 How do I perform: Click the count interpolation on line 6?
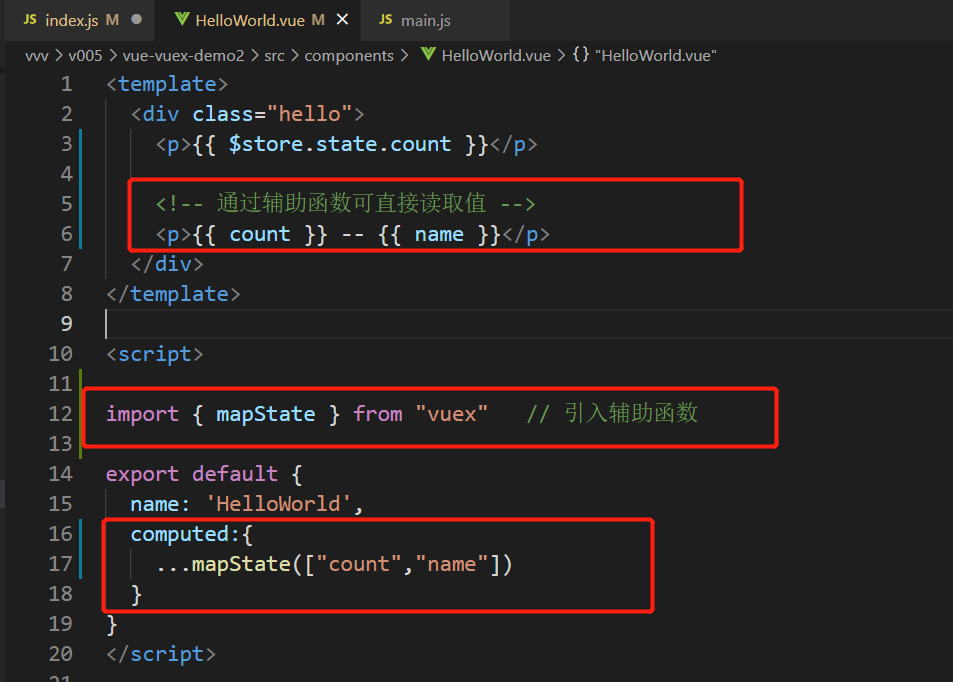pos(260,234)
